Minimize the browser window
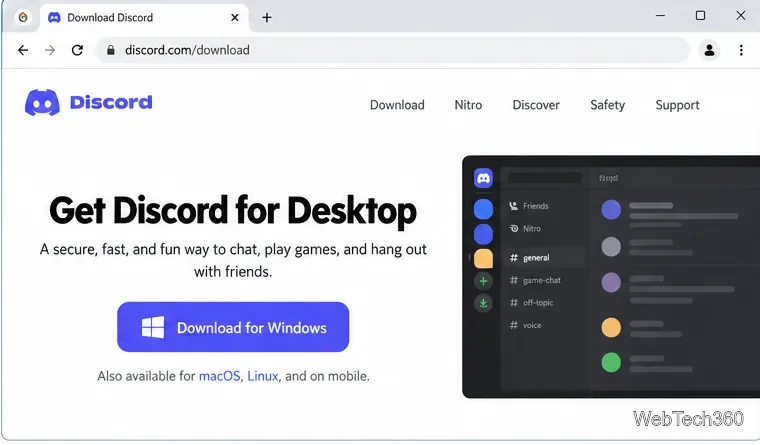Viewport: 760px width, 445px height. coord(660,16)
